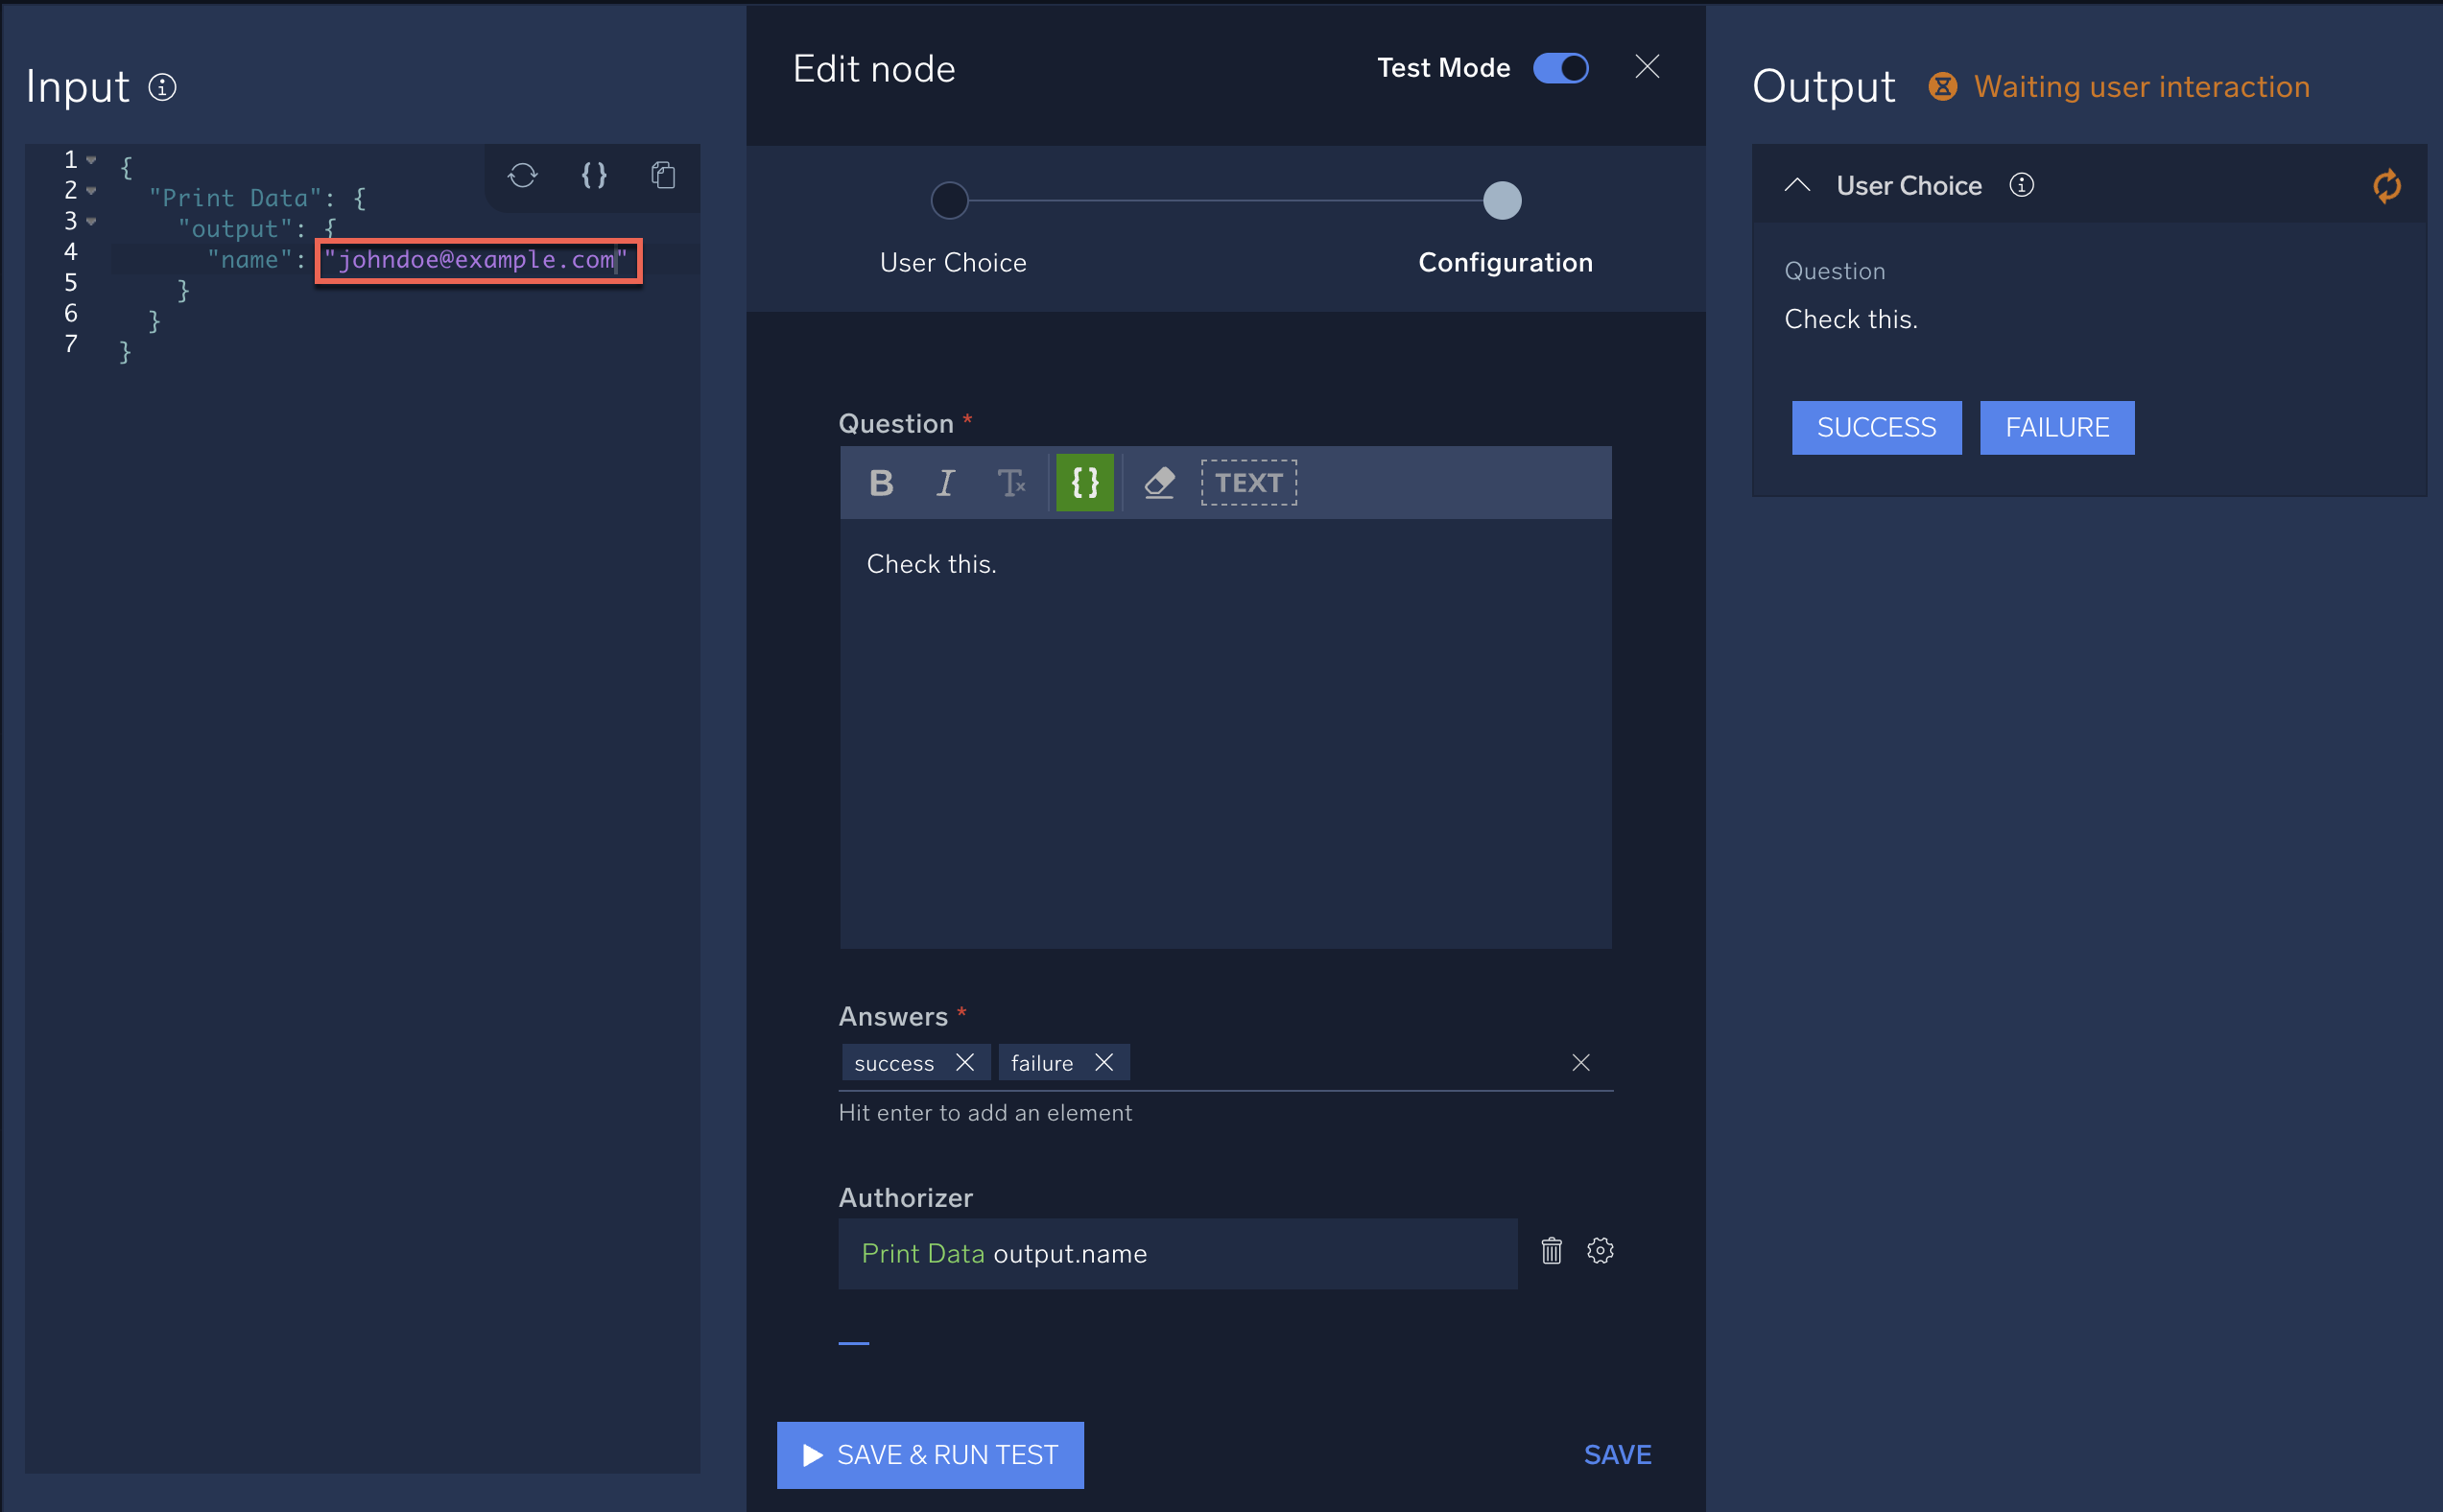The image size is (2443, 1512).
Task: Select the eraser icon in the Question toolbar
Action: pyautogui.click(x=1159, y=483)
